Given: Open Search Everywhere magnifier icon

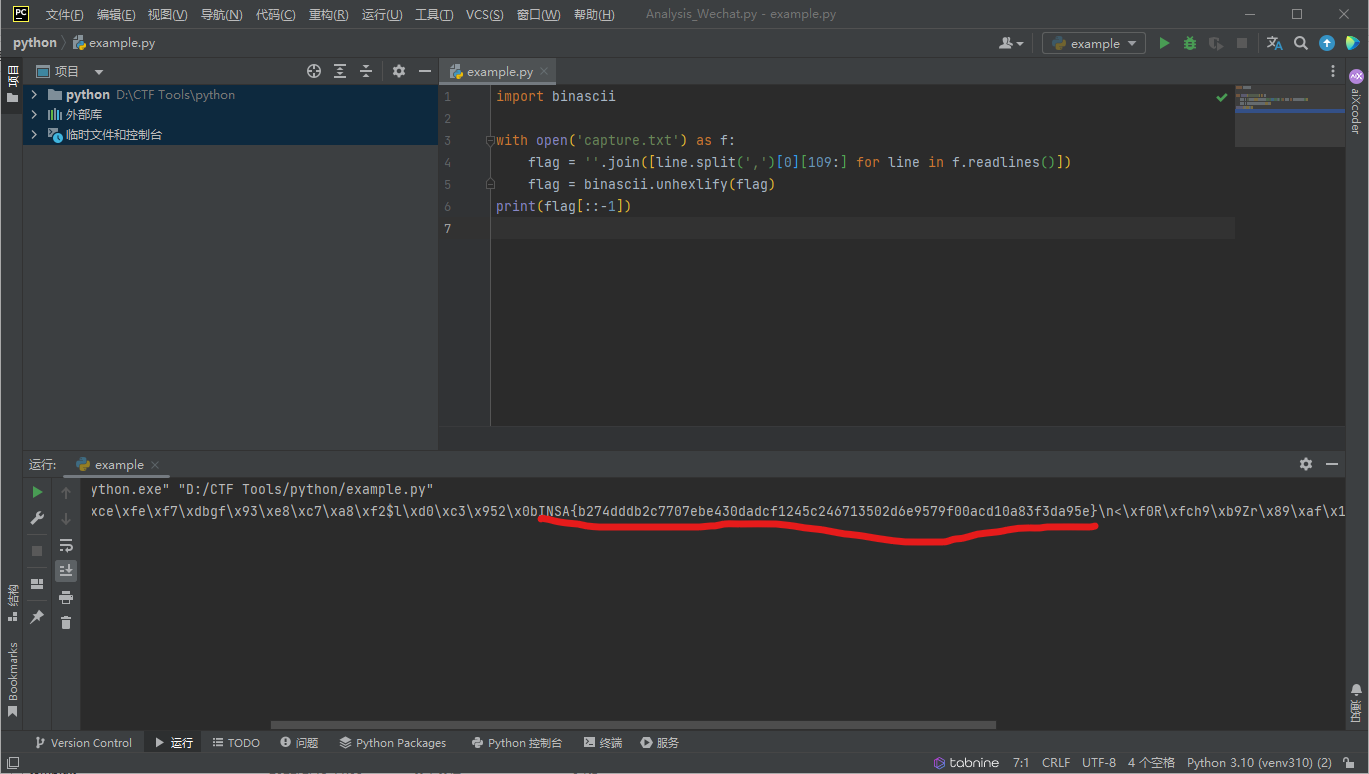Looking at the screenshot, I should (1301, 43).
